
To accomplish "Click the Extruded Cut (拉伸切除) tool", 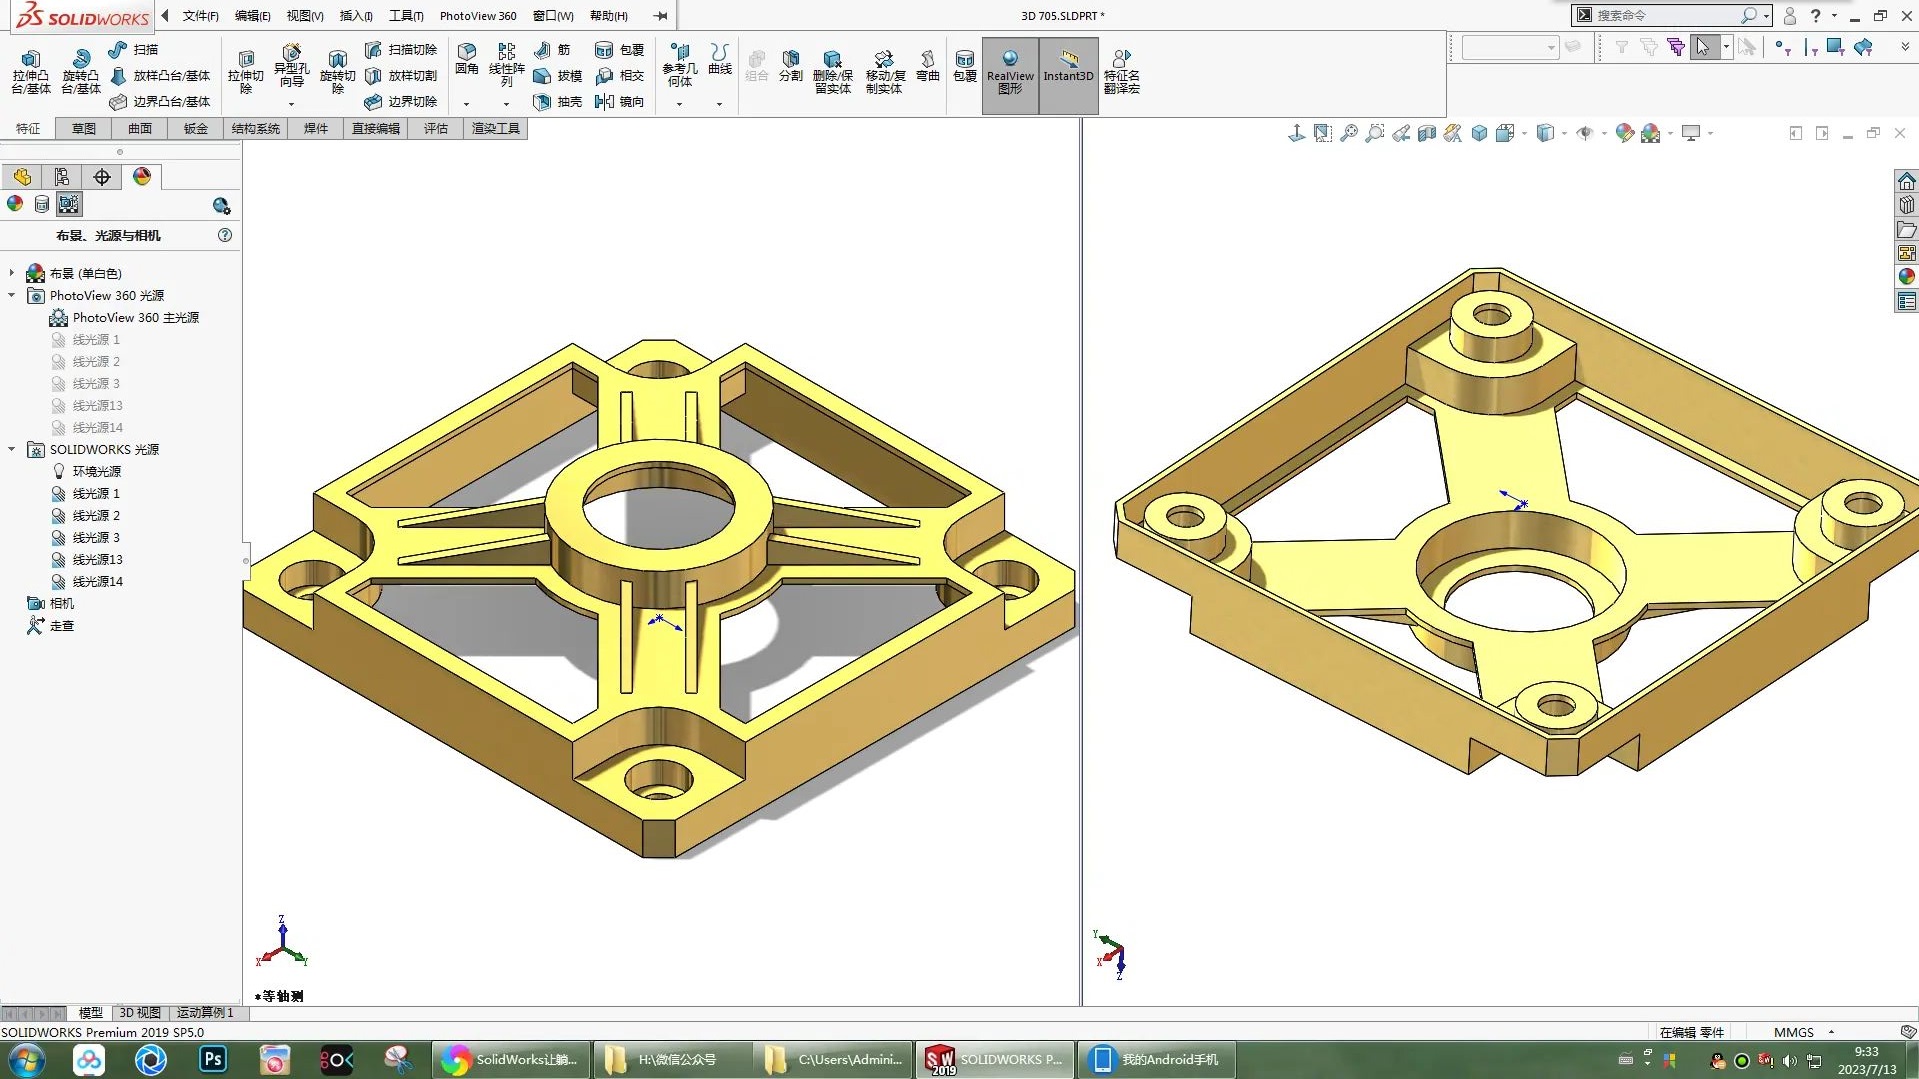I will 245,71.
